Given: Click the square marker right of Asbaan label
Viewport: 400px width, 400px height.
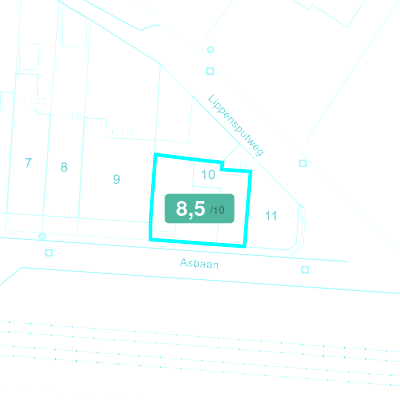Looking at the screenshot, I should (x=305, y=270).
